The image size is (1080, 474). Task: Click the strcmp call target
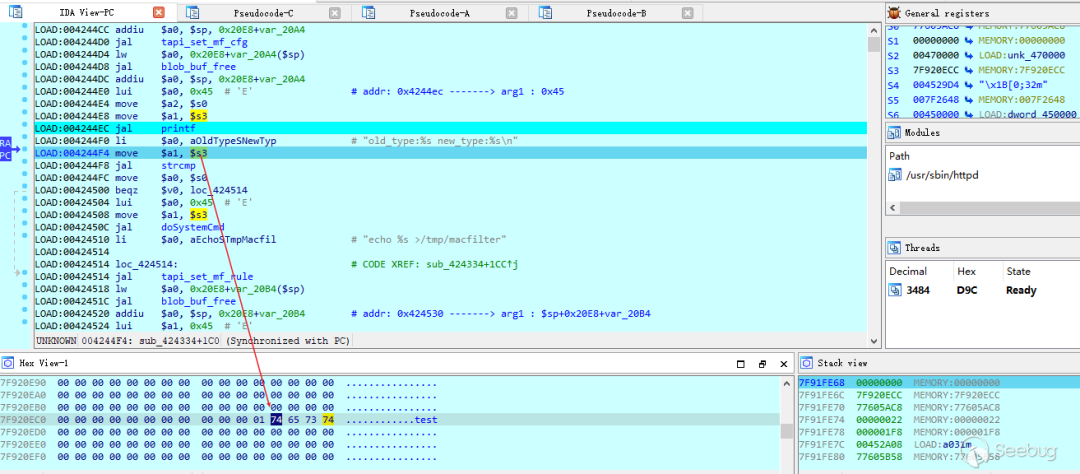(x=178, y=166)
